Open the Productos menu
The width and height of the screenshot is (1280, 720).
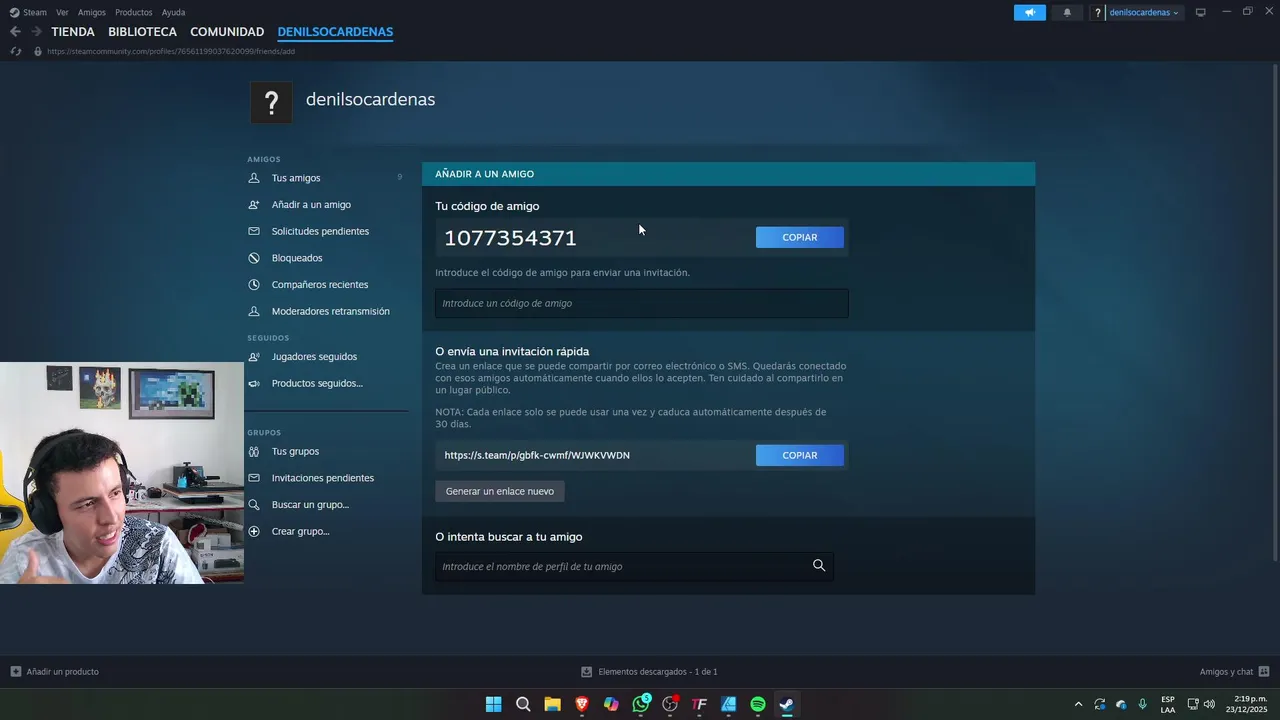click(133, 12)
